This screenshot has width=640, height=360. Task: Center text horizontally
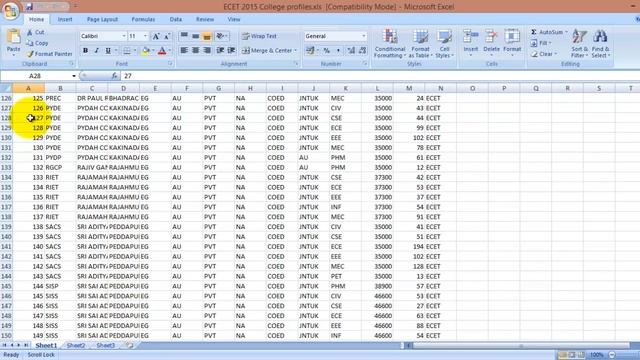click(x=196, y=51)
